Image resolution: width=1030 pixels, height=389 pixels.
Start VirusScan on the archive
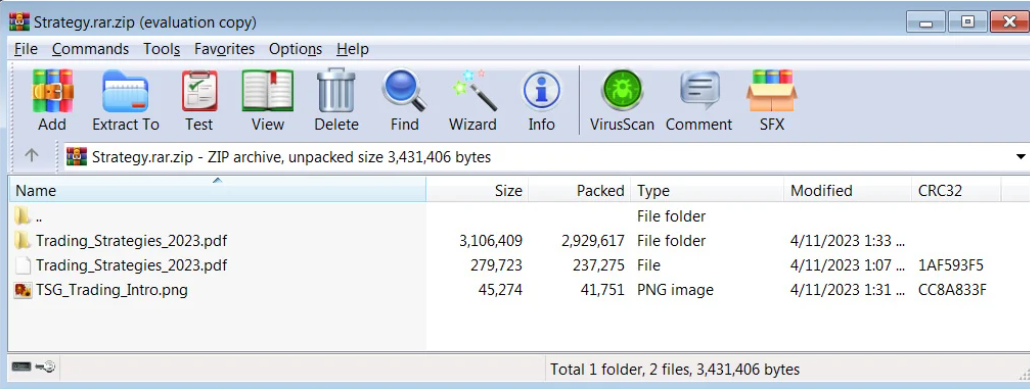621,101
